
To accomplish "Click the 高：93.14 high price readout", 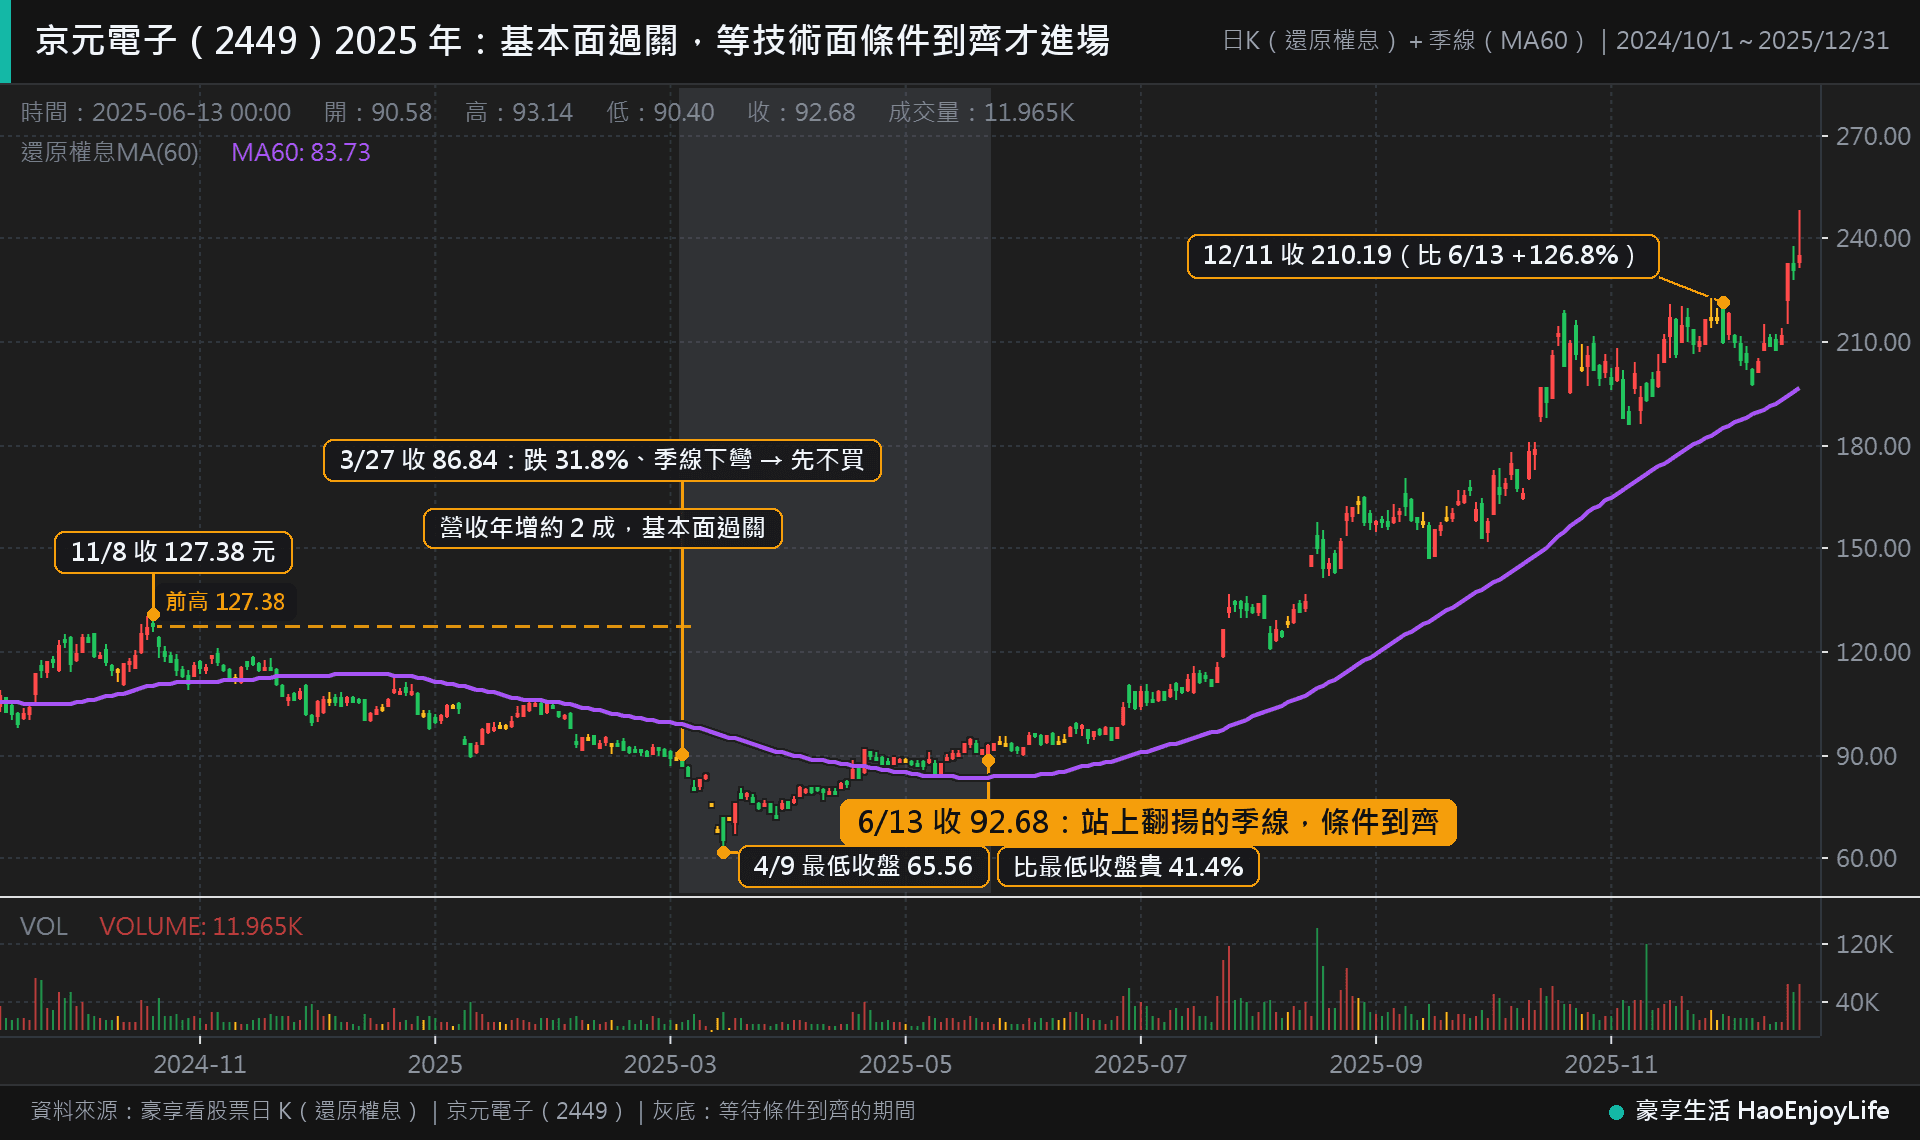I will coord(519,112).
